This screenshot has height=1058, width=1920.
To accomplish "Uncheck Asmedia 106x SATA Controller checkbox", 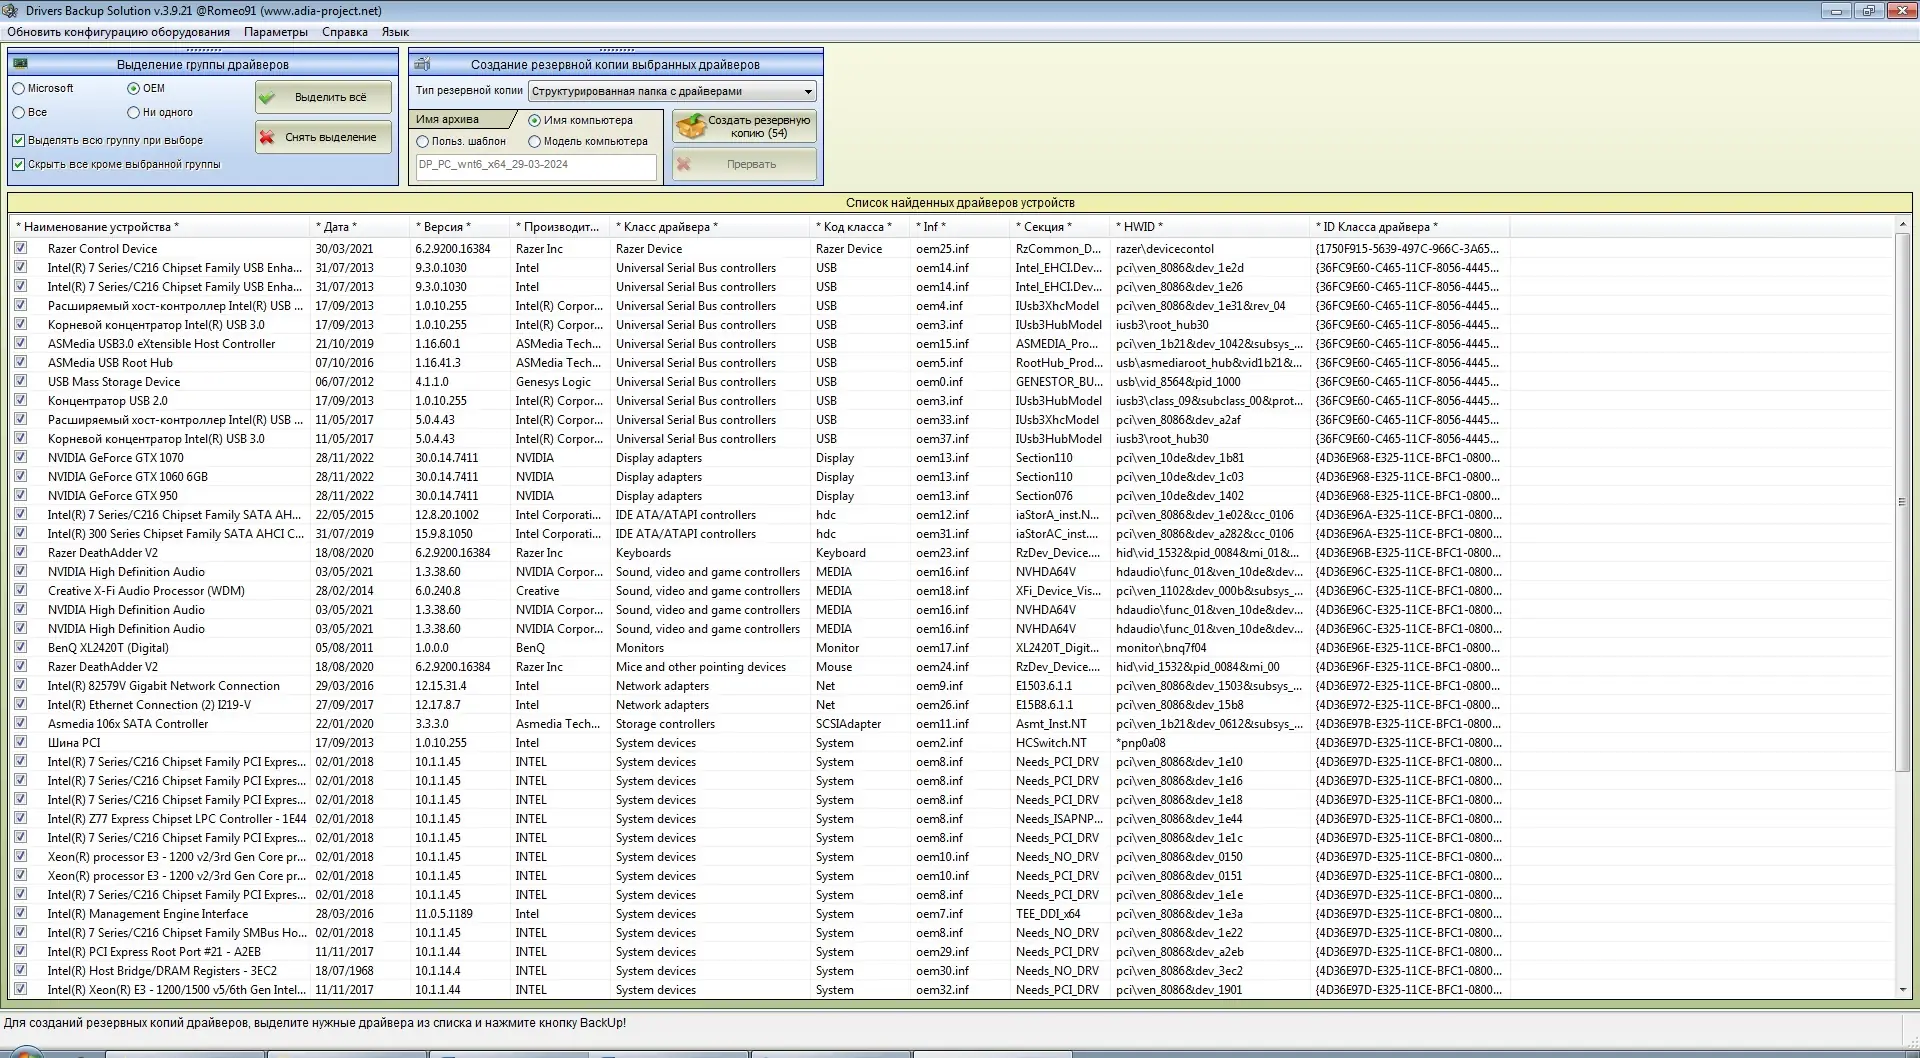I will tap(20, 723).
